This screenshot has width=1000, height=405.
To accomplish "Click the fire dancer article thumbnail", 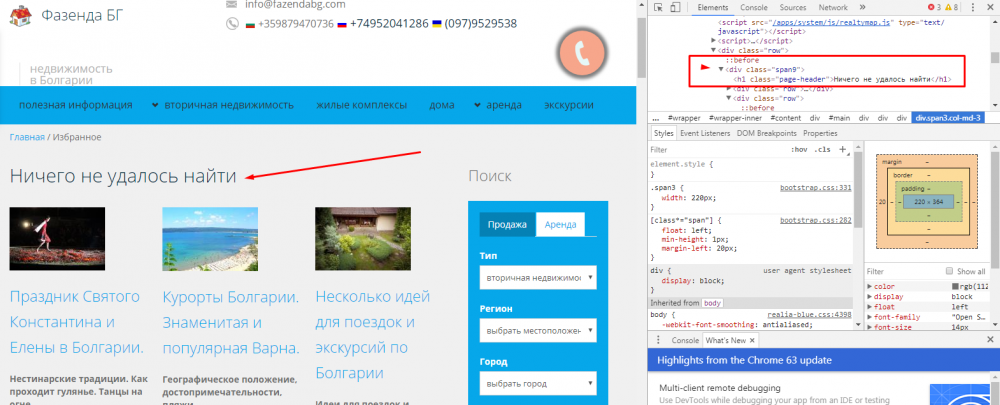I will pos(57,239).
